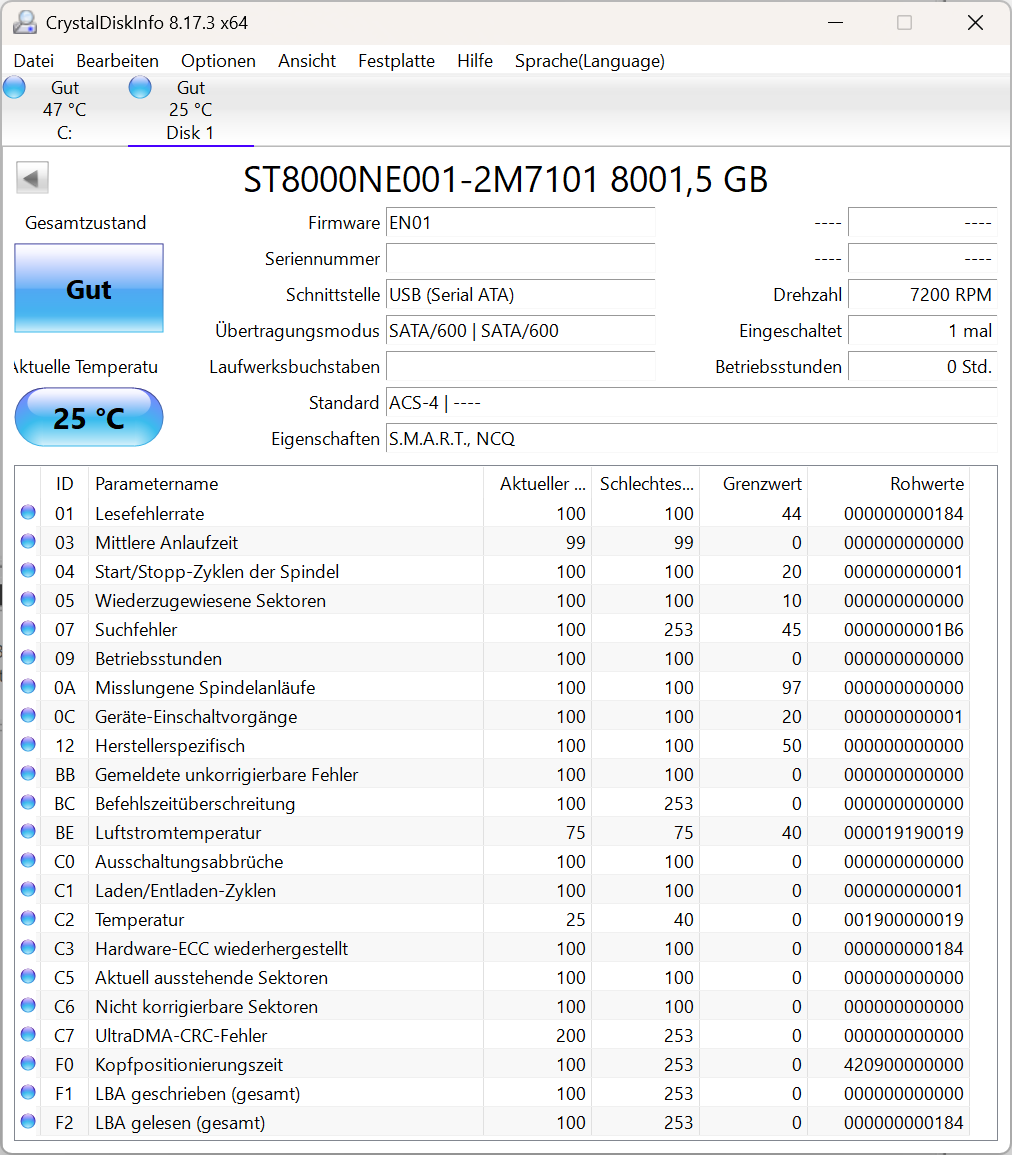Image resolution: width=1012 pixels, height=1155 pixels.
Task: Click the previous disk arrow button
Action: tap(32, 178)
